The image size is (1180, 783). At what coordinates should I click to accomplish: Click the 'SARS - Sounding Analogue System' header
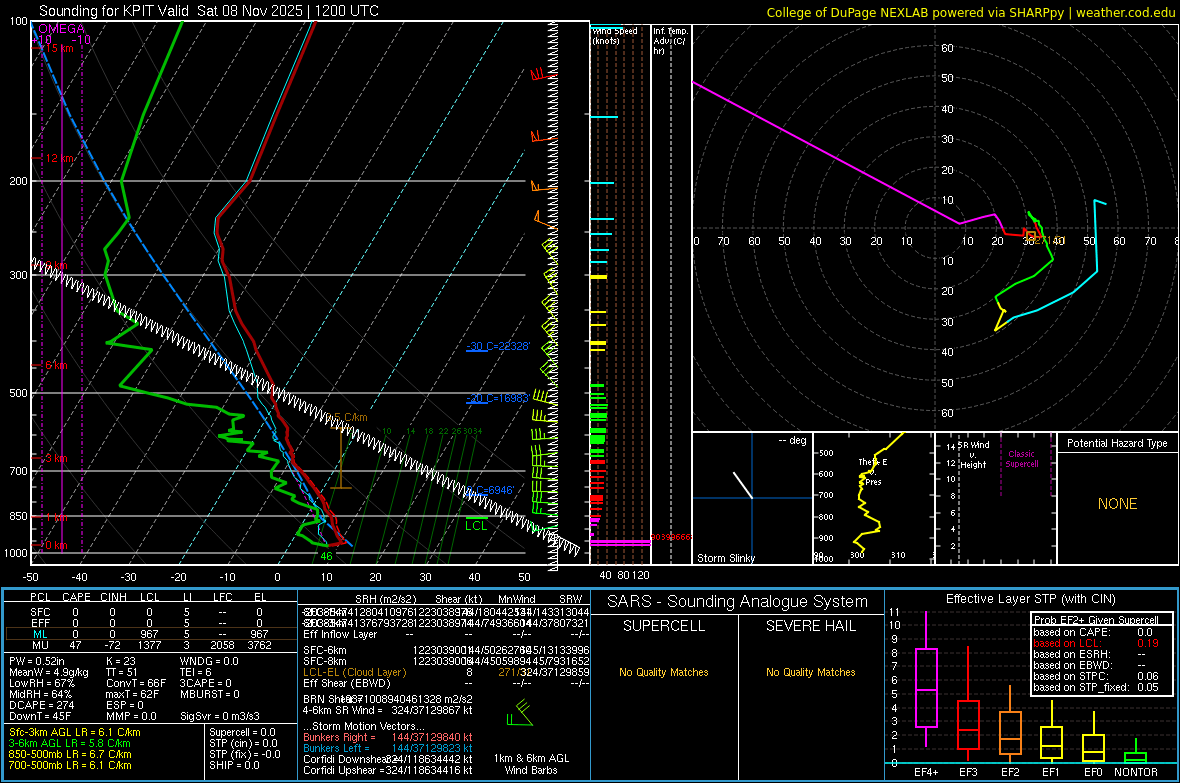tap(737, 602)
